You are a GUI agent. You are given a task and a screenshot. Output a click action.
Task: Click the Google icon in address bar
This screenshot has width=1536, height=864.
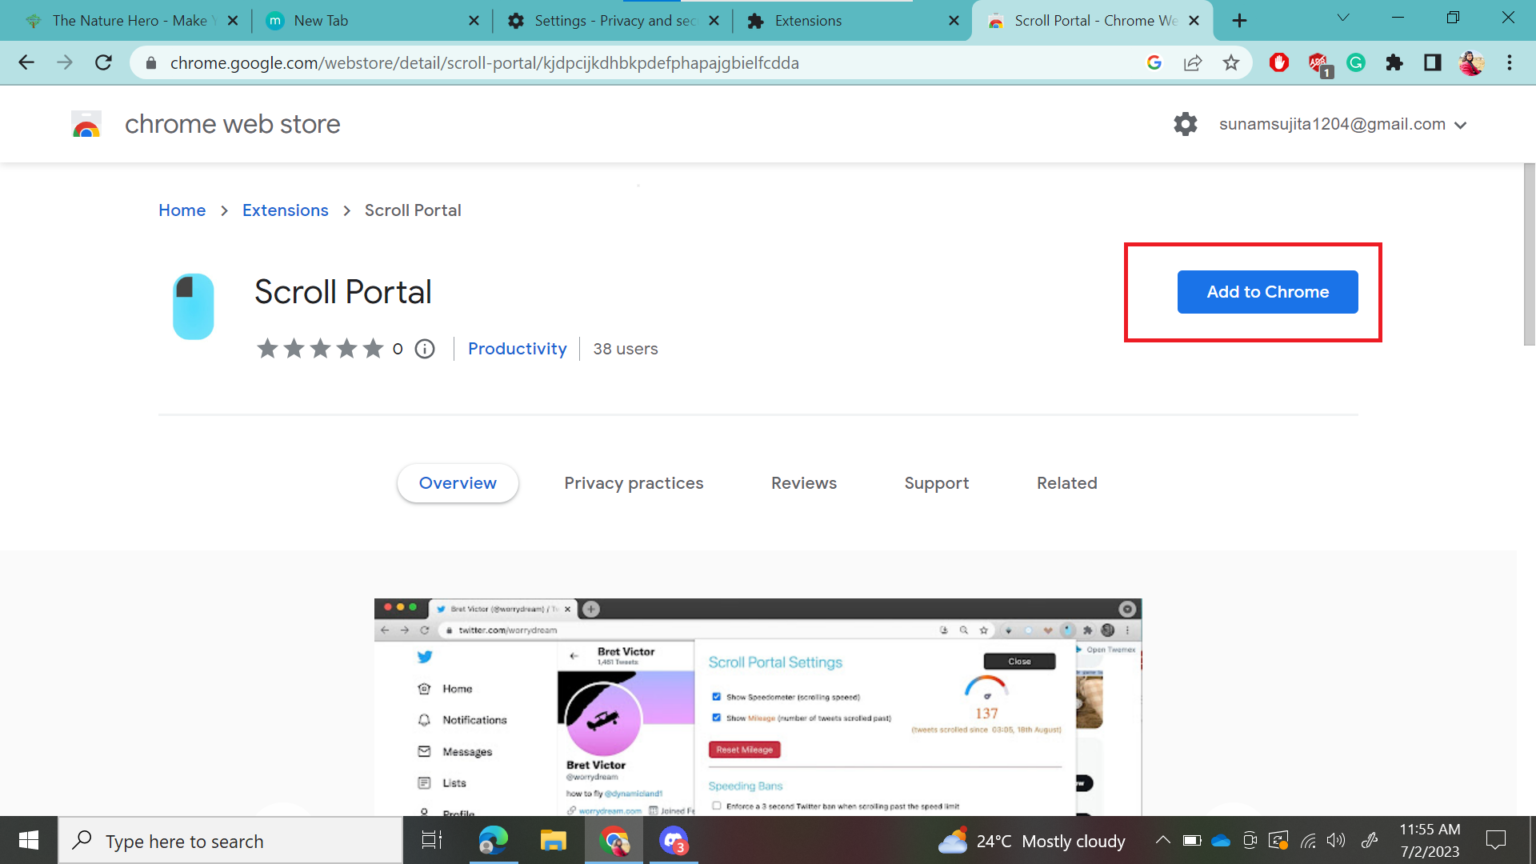click(1154, 62)
